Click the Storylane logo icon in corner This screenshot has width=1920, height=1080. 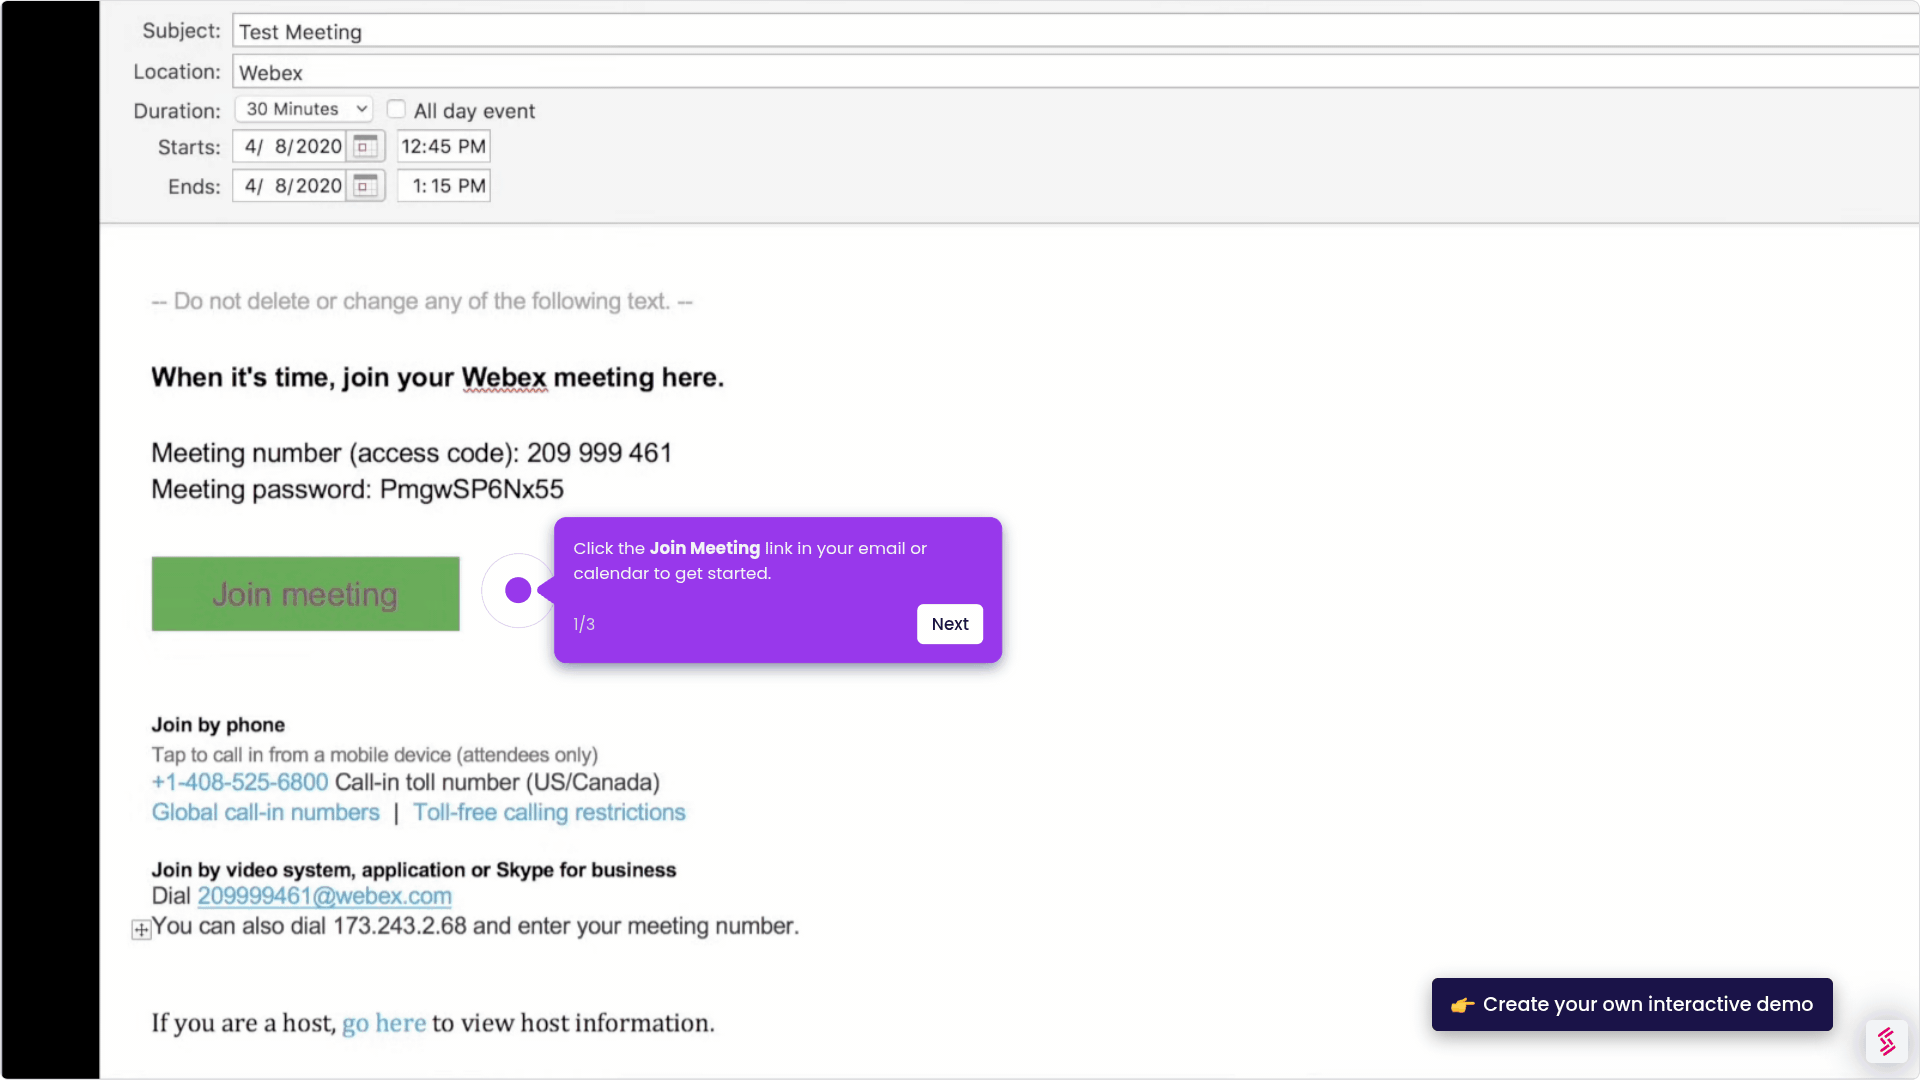[1886, 1041]
